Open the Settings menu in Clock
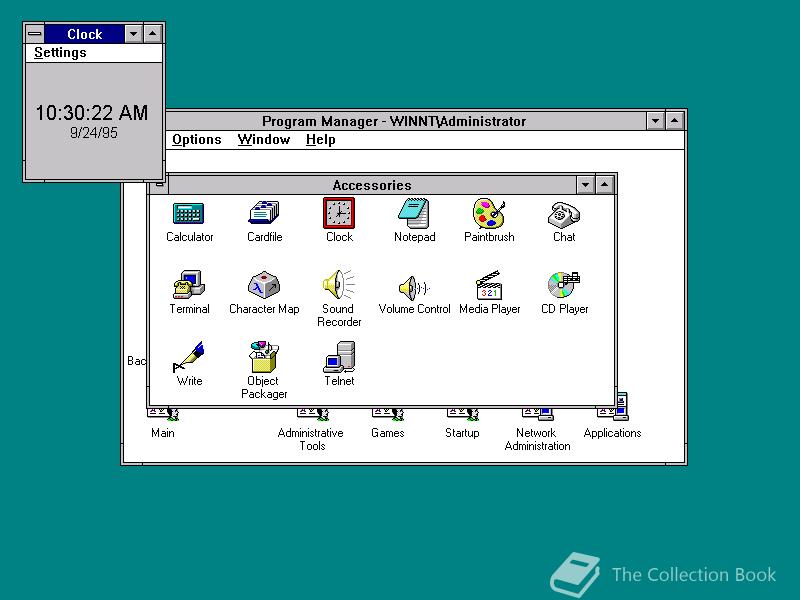800x600 pixels. tap(60, 53)
